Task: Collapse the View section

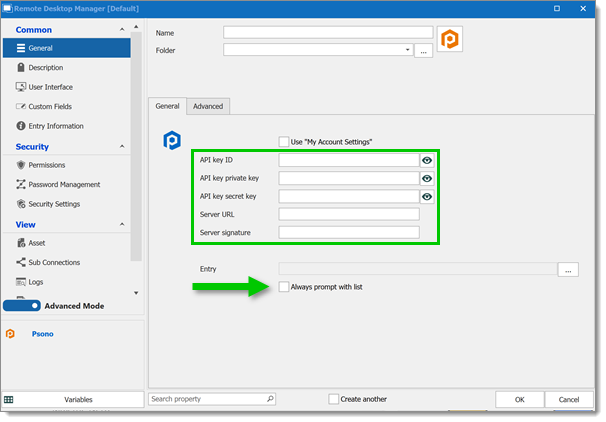Action: click(122, 225)
